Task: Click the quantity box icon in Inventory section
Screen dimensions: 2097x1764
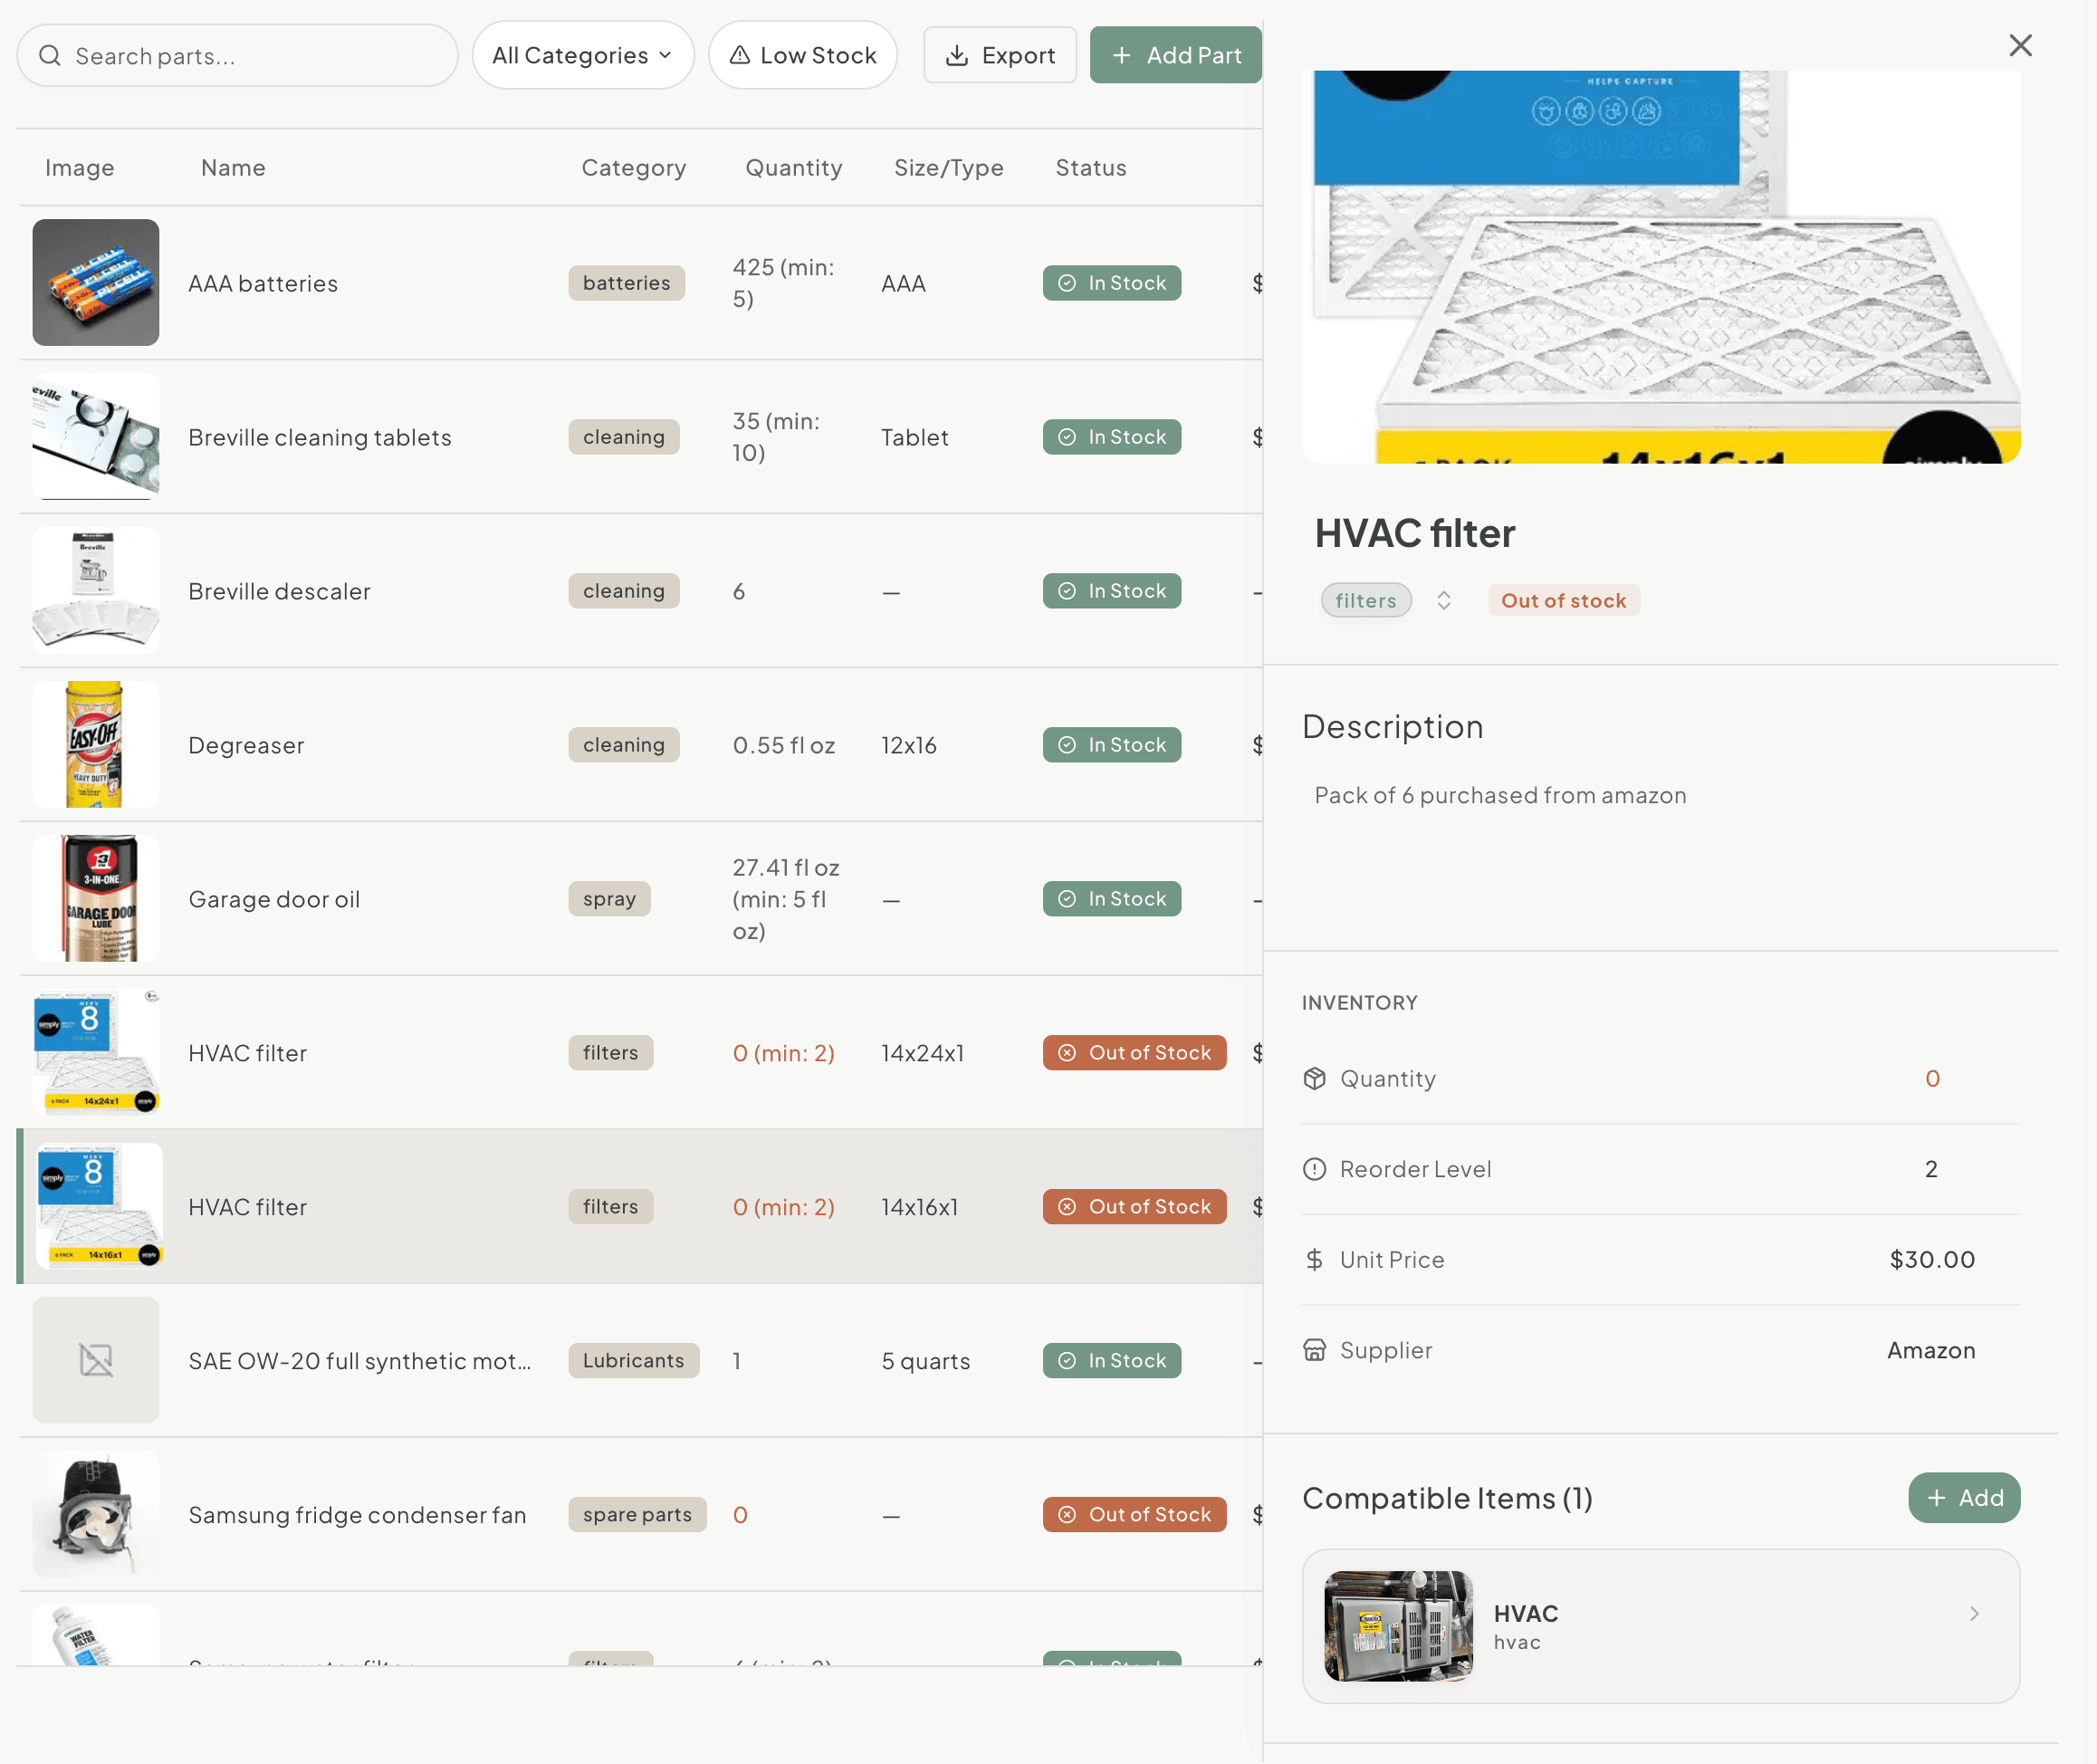Action: [x=1316, y=1079]
